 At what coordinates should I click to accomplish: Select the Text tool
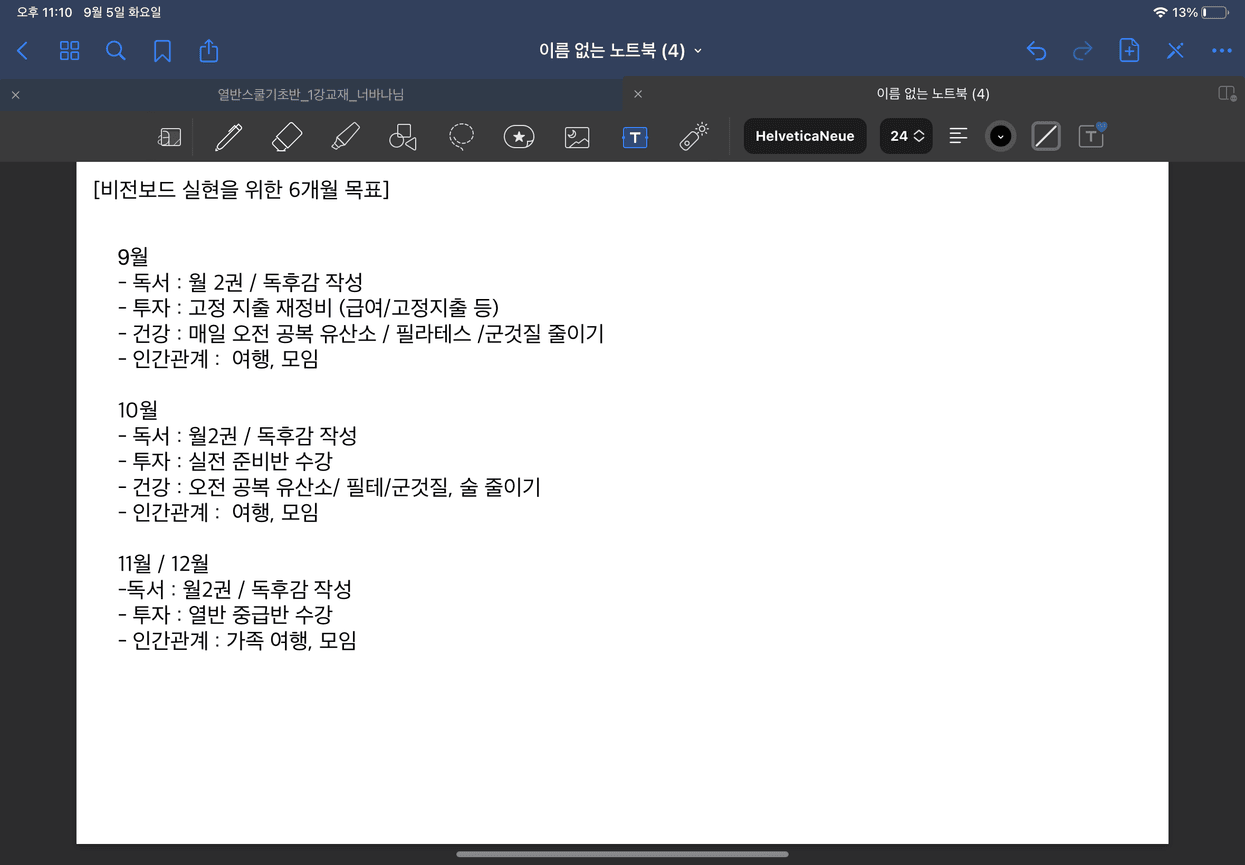tap(635, 137)
